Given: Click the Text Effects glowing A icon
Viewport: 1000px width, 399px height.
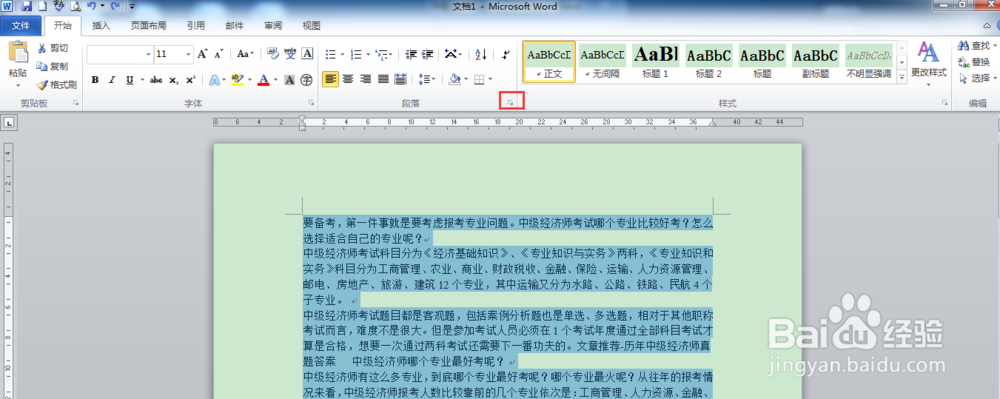Looking at the screenshot, I should 214,80.
